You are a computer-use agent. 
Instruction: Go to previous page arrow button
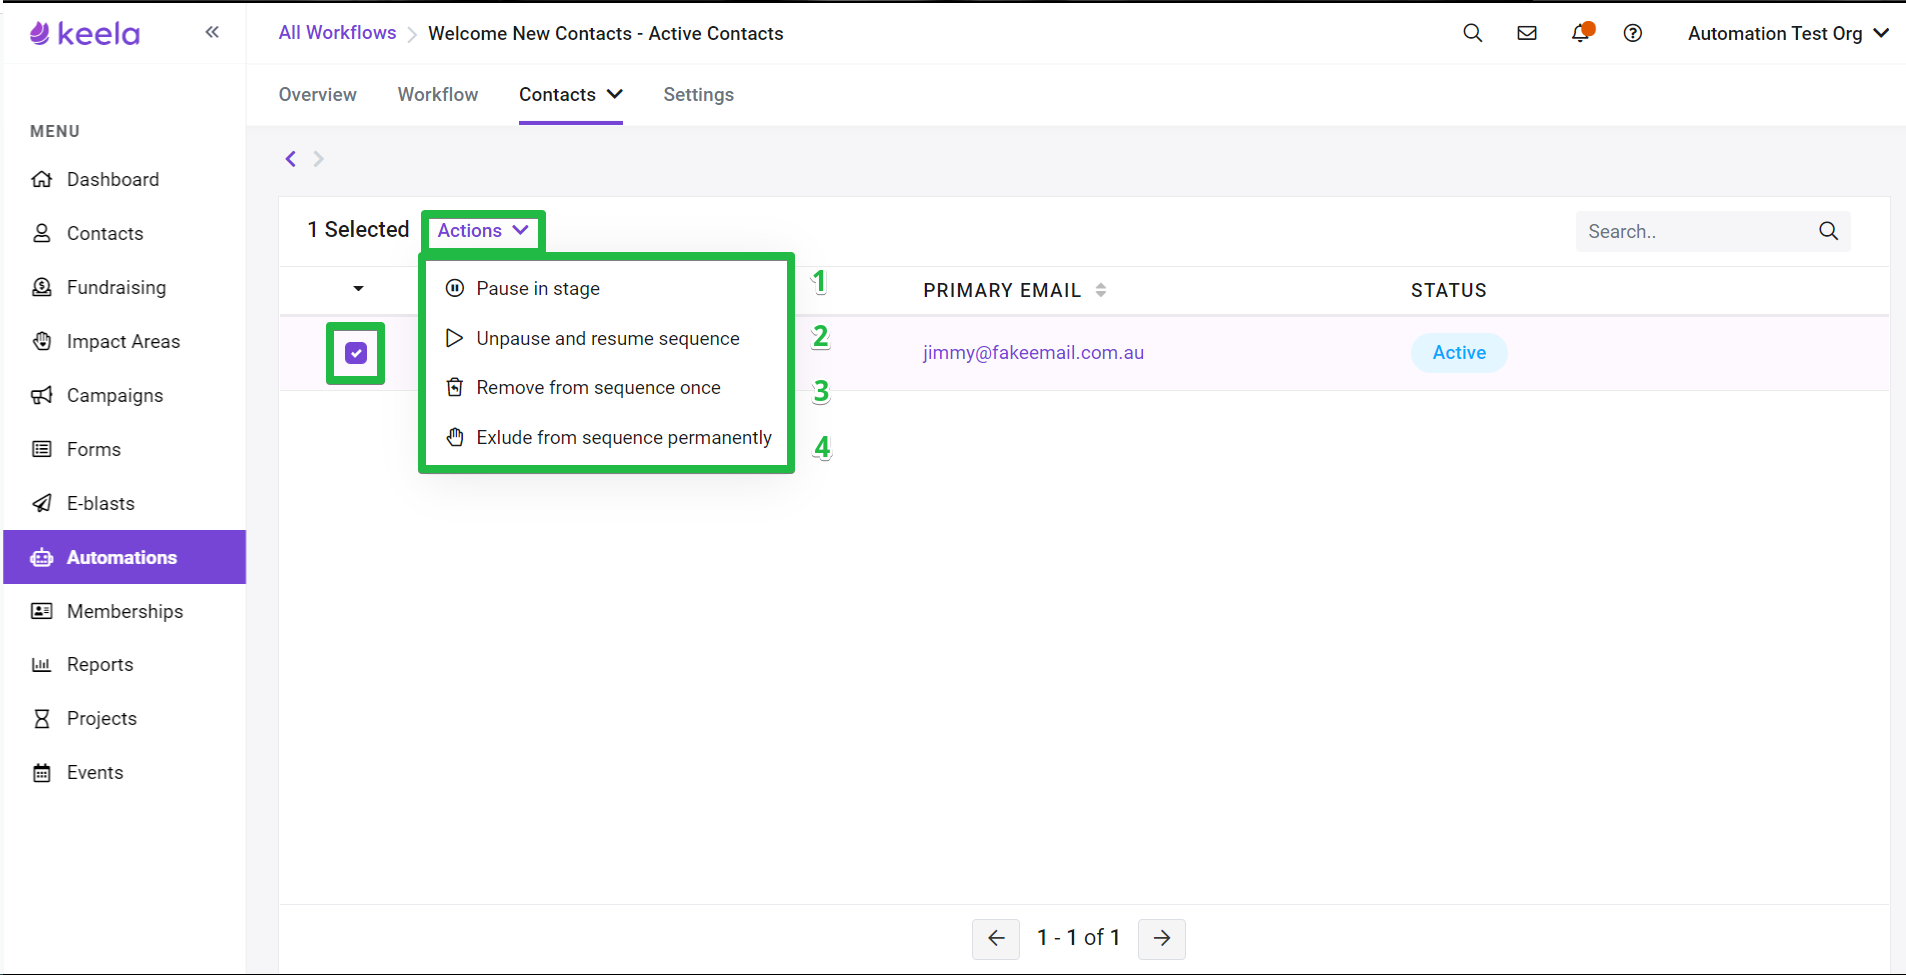[996, 938]
